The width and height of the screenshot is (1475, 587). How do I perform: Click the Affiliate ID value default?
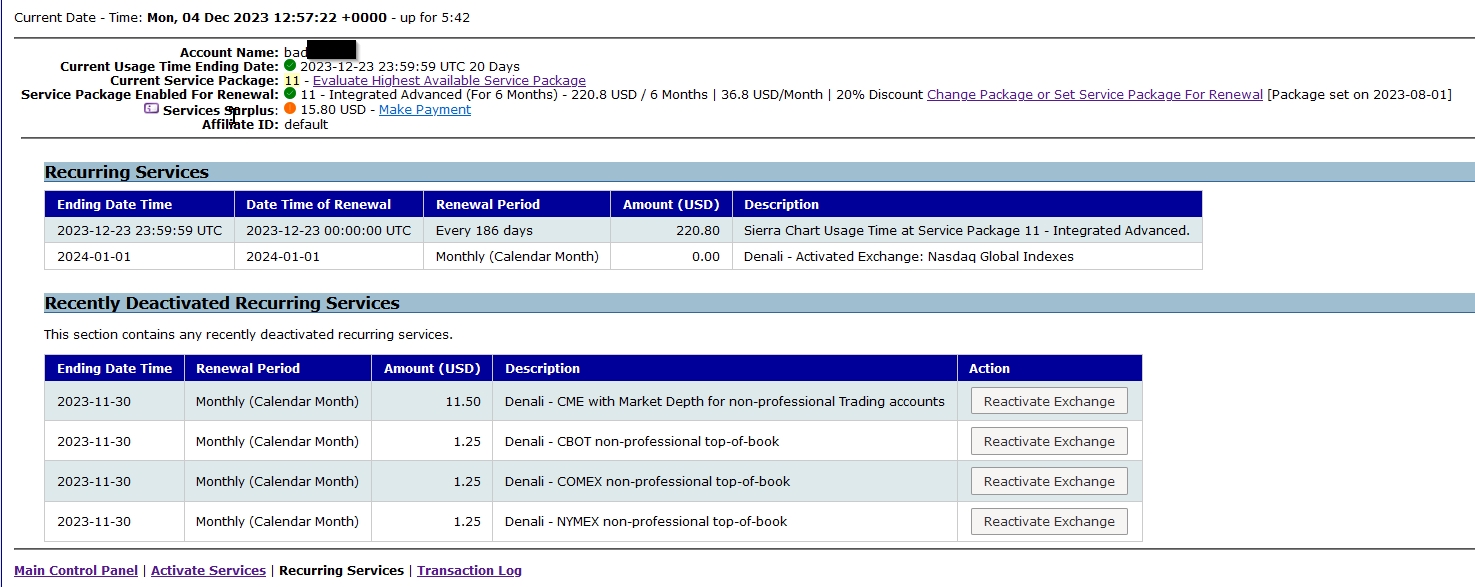306,124
